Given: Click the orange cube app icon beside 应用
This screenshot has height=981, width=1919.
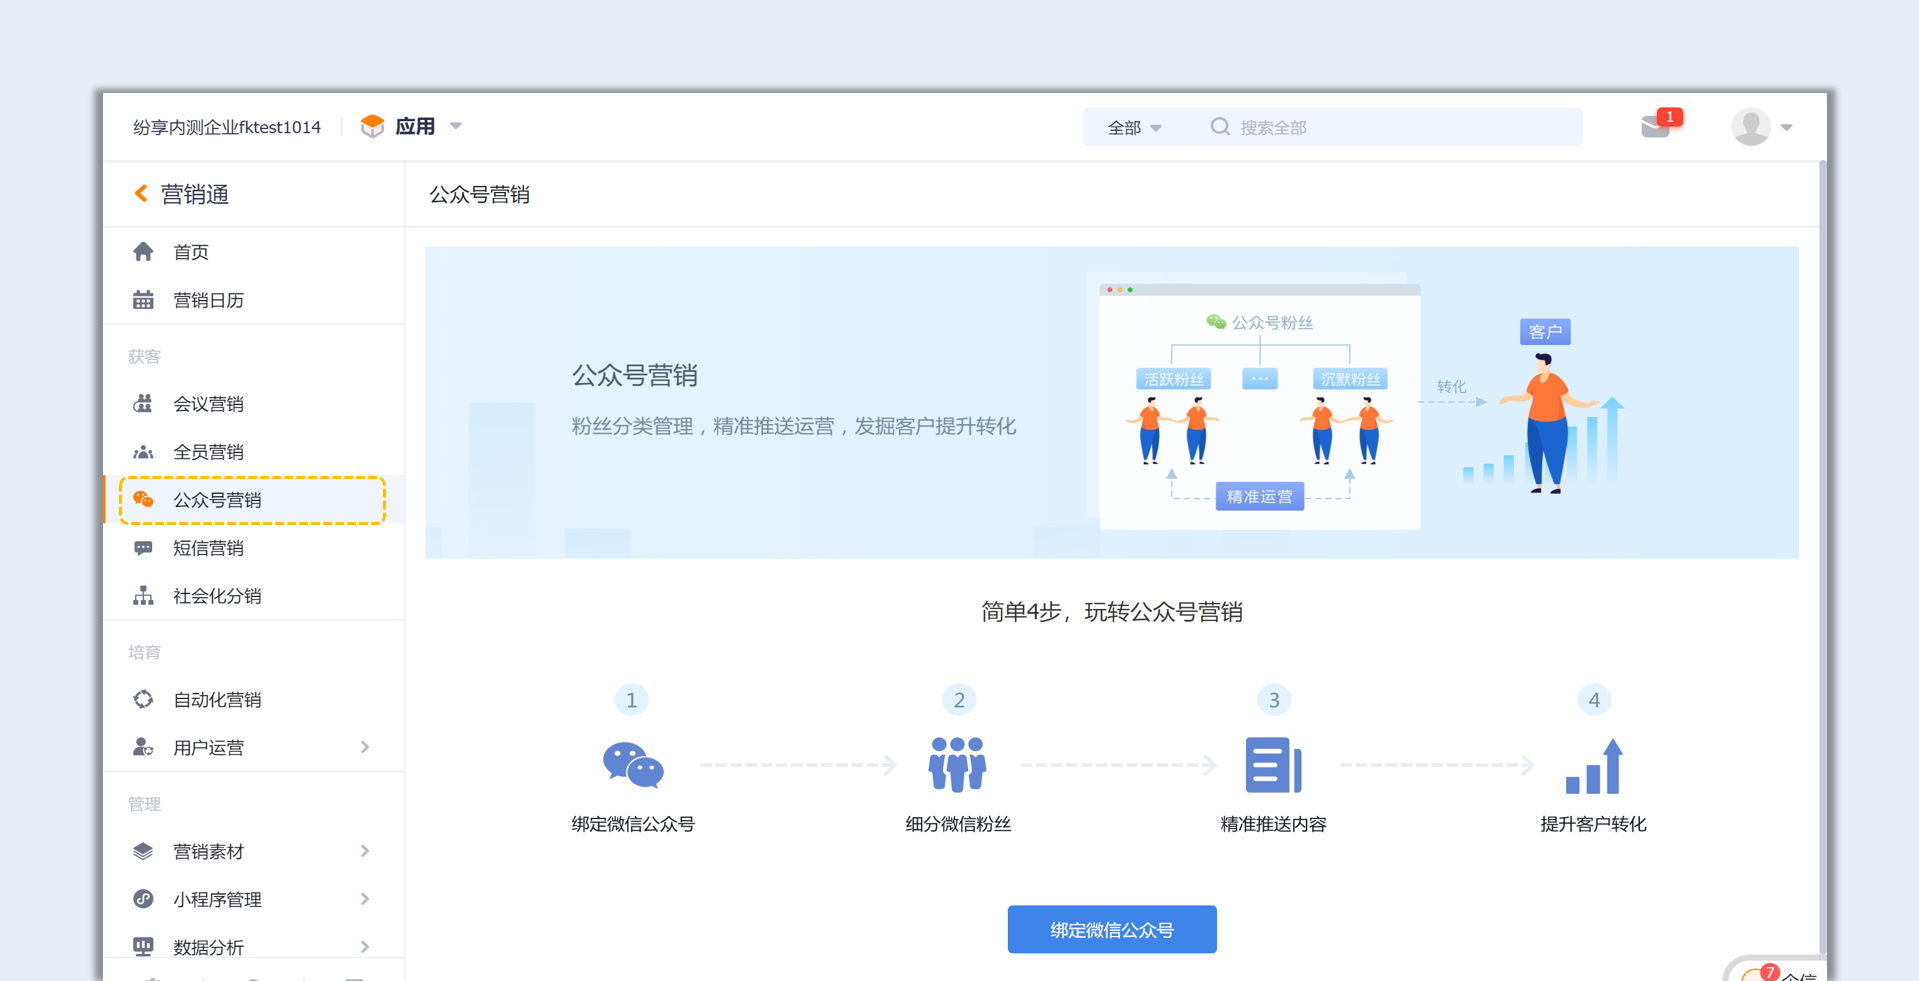Looking at the screenshot, I should (x=372, y=126).
